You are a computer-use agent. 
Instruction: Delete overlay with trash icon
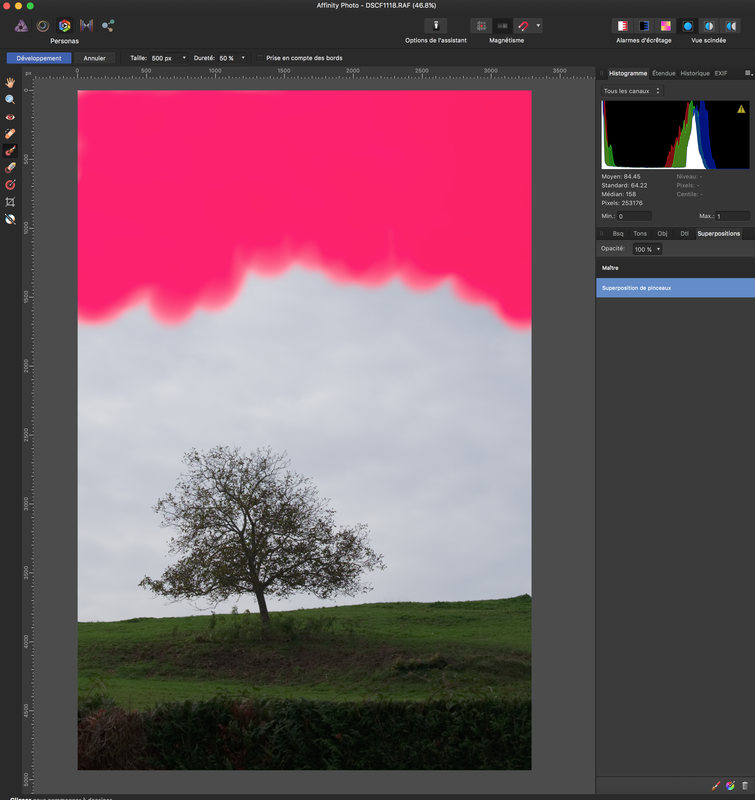coord(745,786)
